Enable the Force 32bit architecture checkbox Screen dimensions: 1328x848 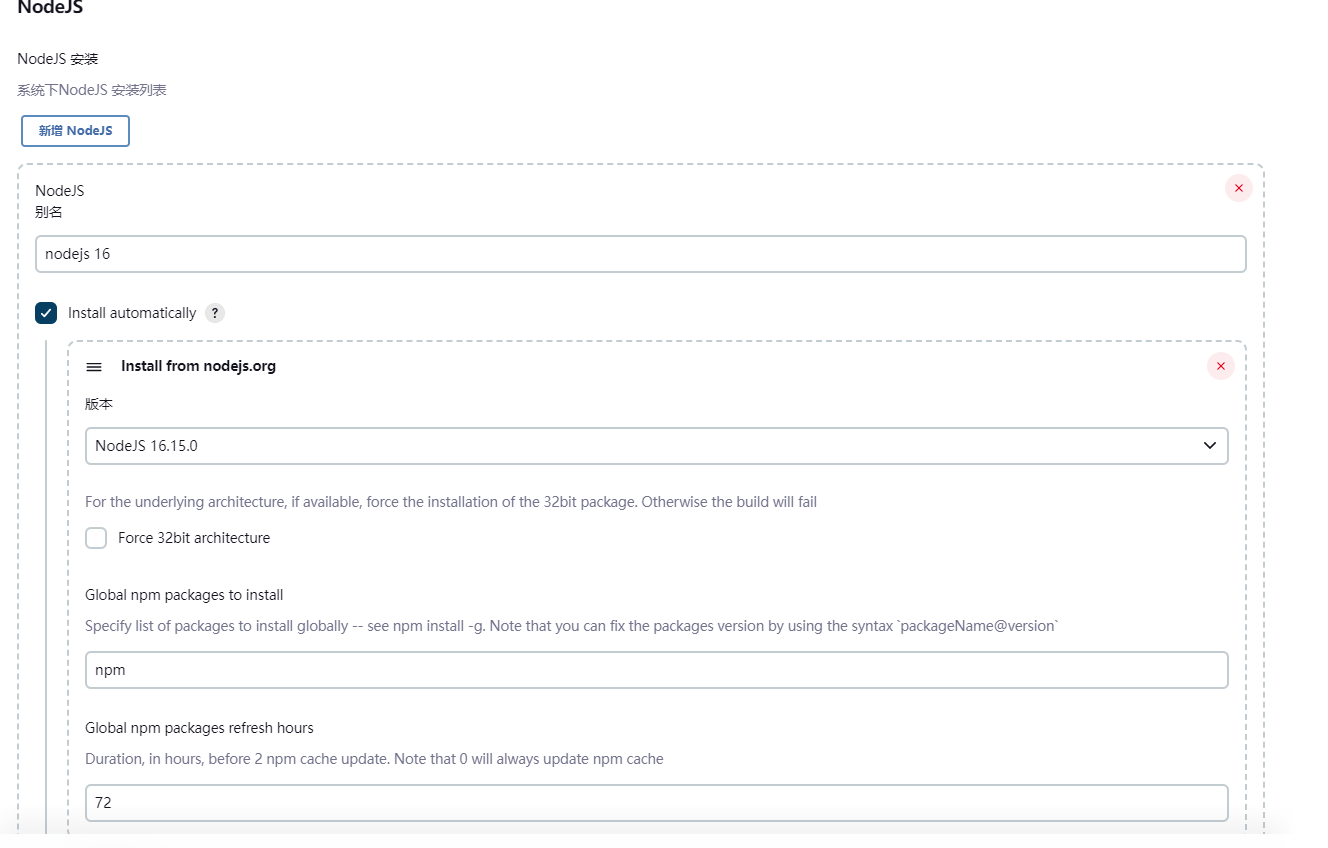96,538
